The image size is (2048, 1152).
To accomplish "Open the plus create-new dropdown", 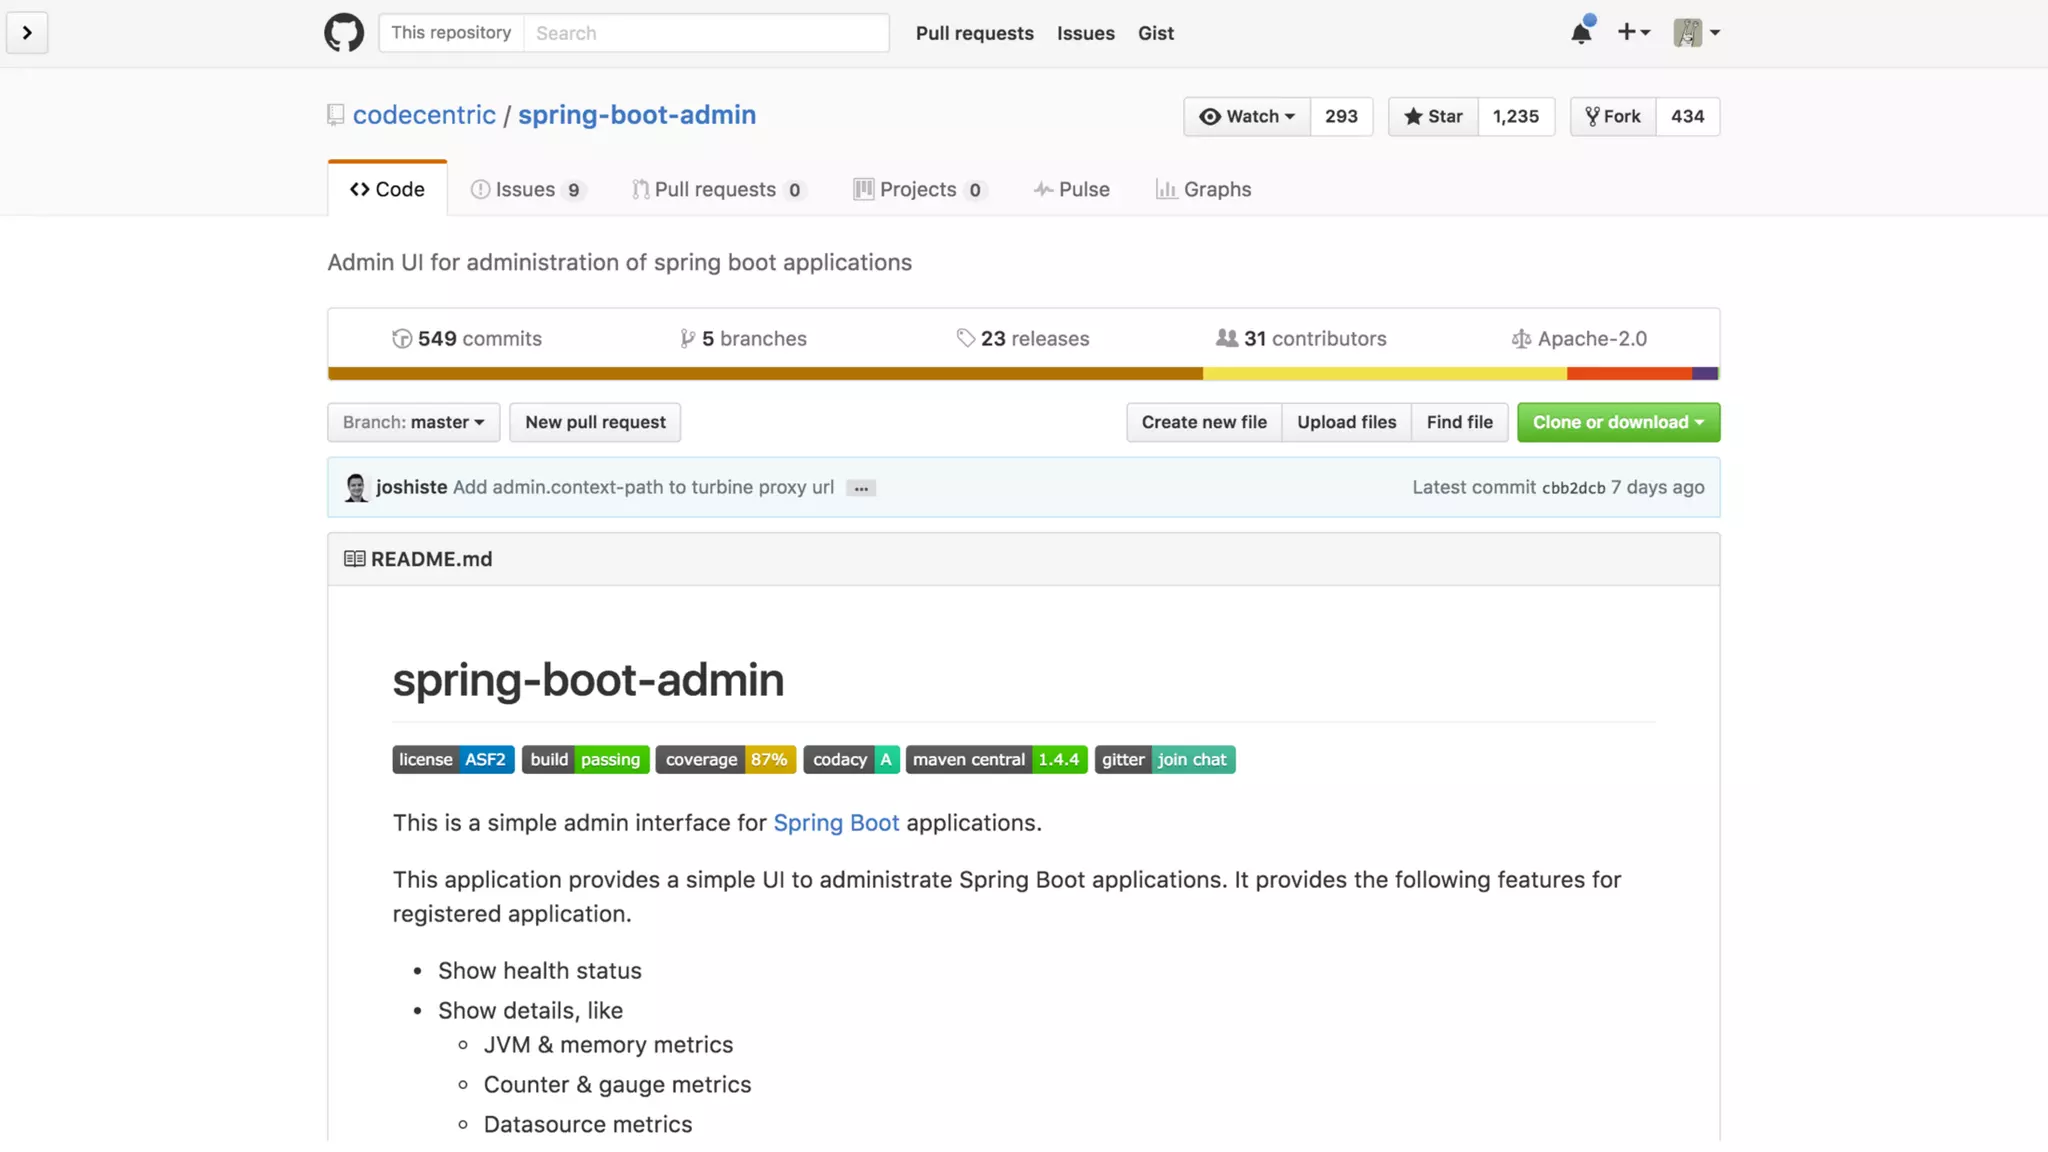I will (1633, 33).
